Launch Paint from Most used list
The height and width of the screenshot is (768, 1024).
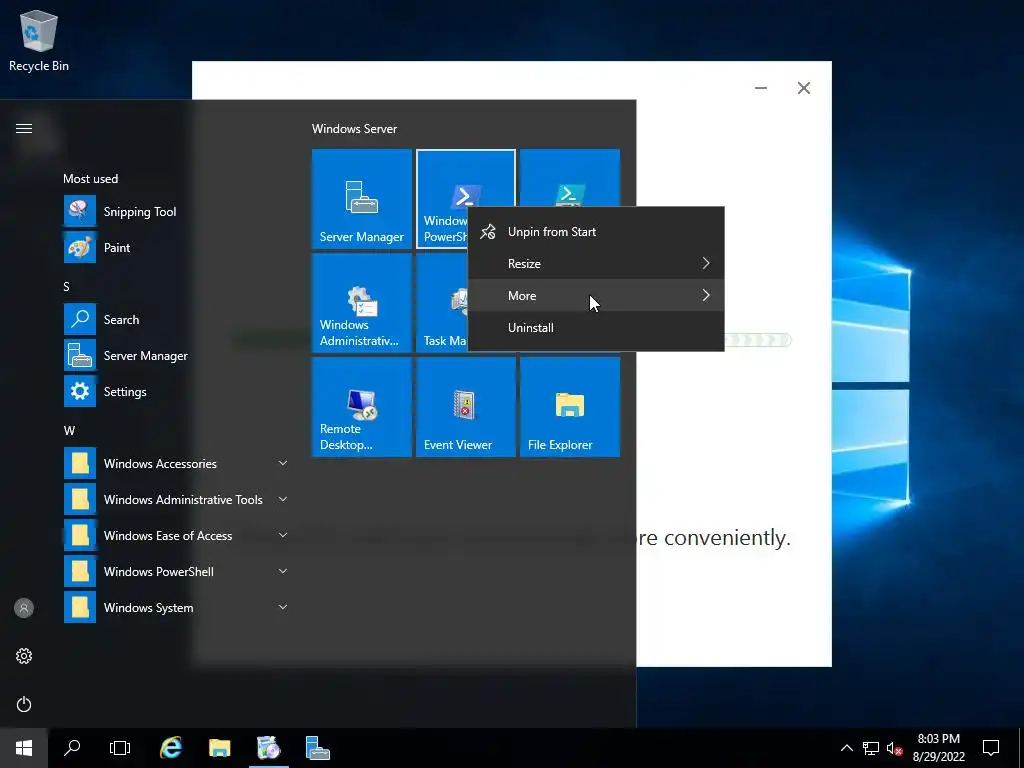(x=175, y=248)
